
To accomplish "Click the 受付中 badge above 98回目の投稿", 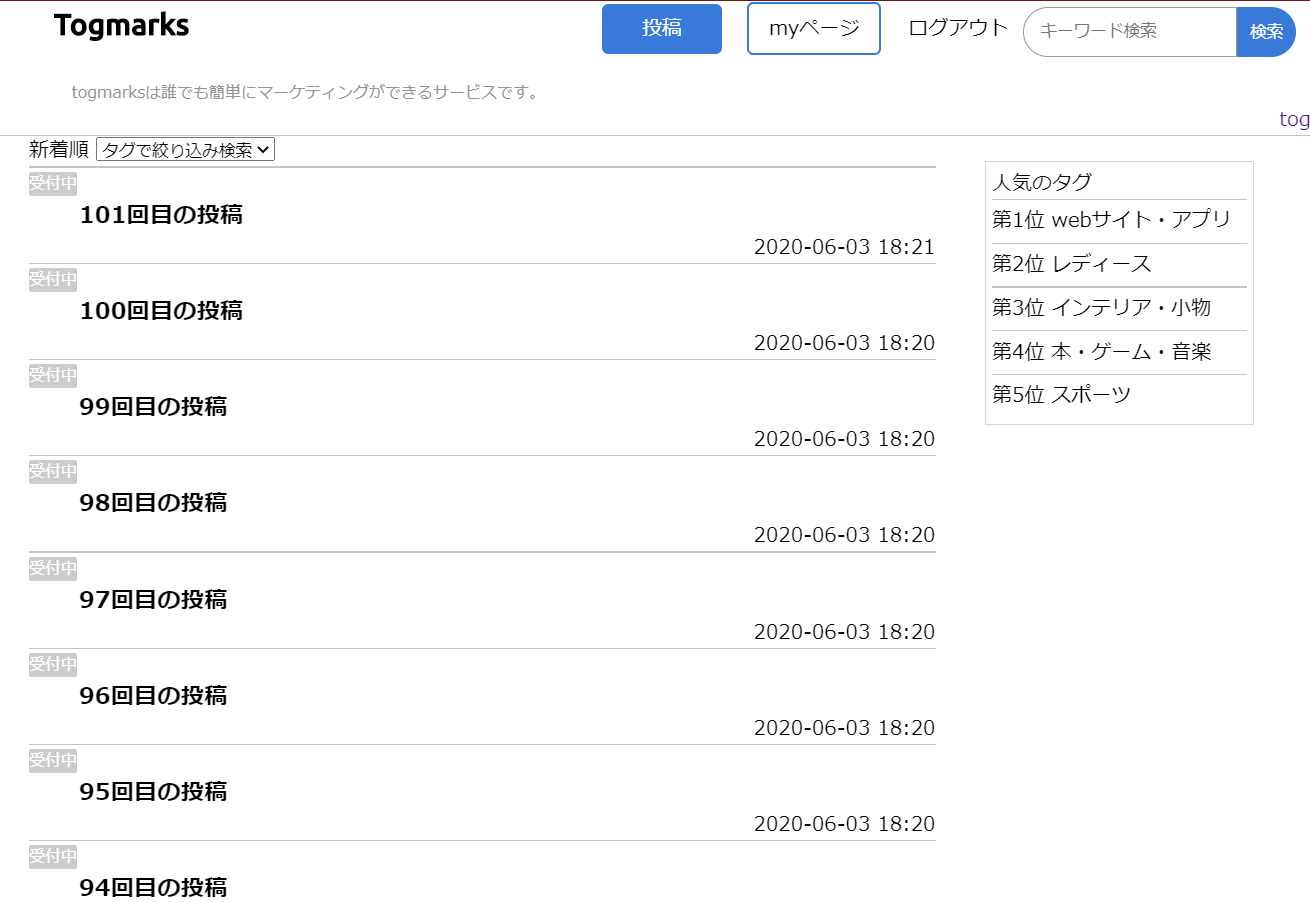I will (53, 471).
